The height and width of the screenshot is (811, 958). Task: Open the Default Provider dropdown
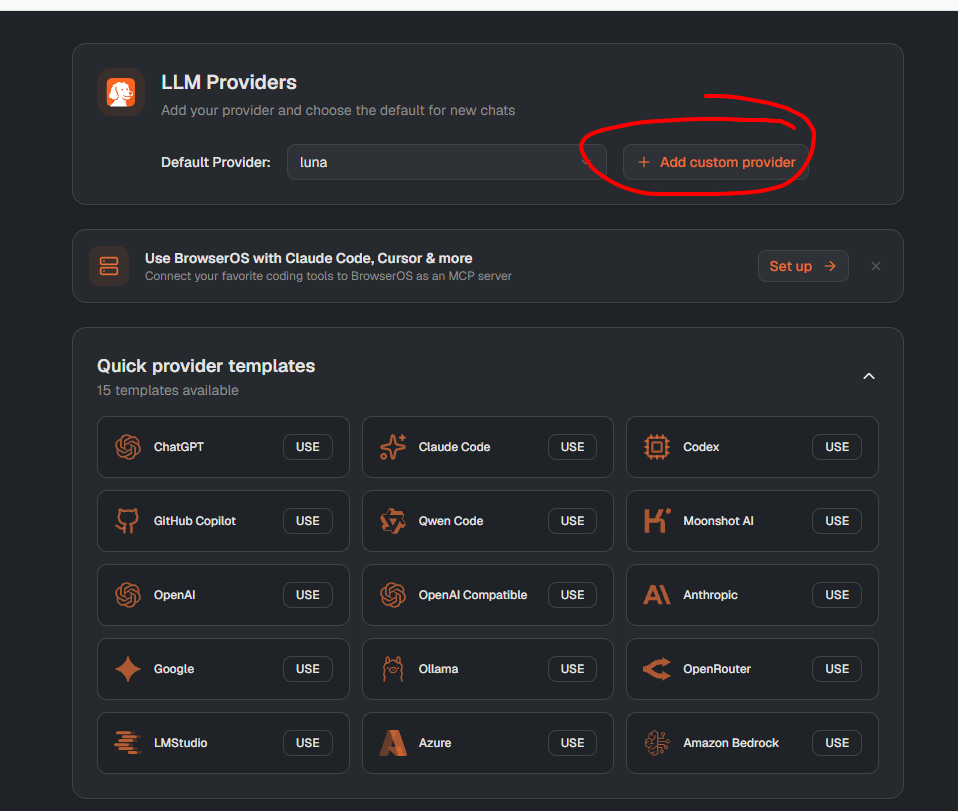tap(447, 162)
